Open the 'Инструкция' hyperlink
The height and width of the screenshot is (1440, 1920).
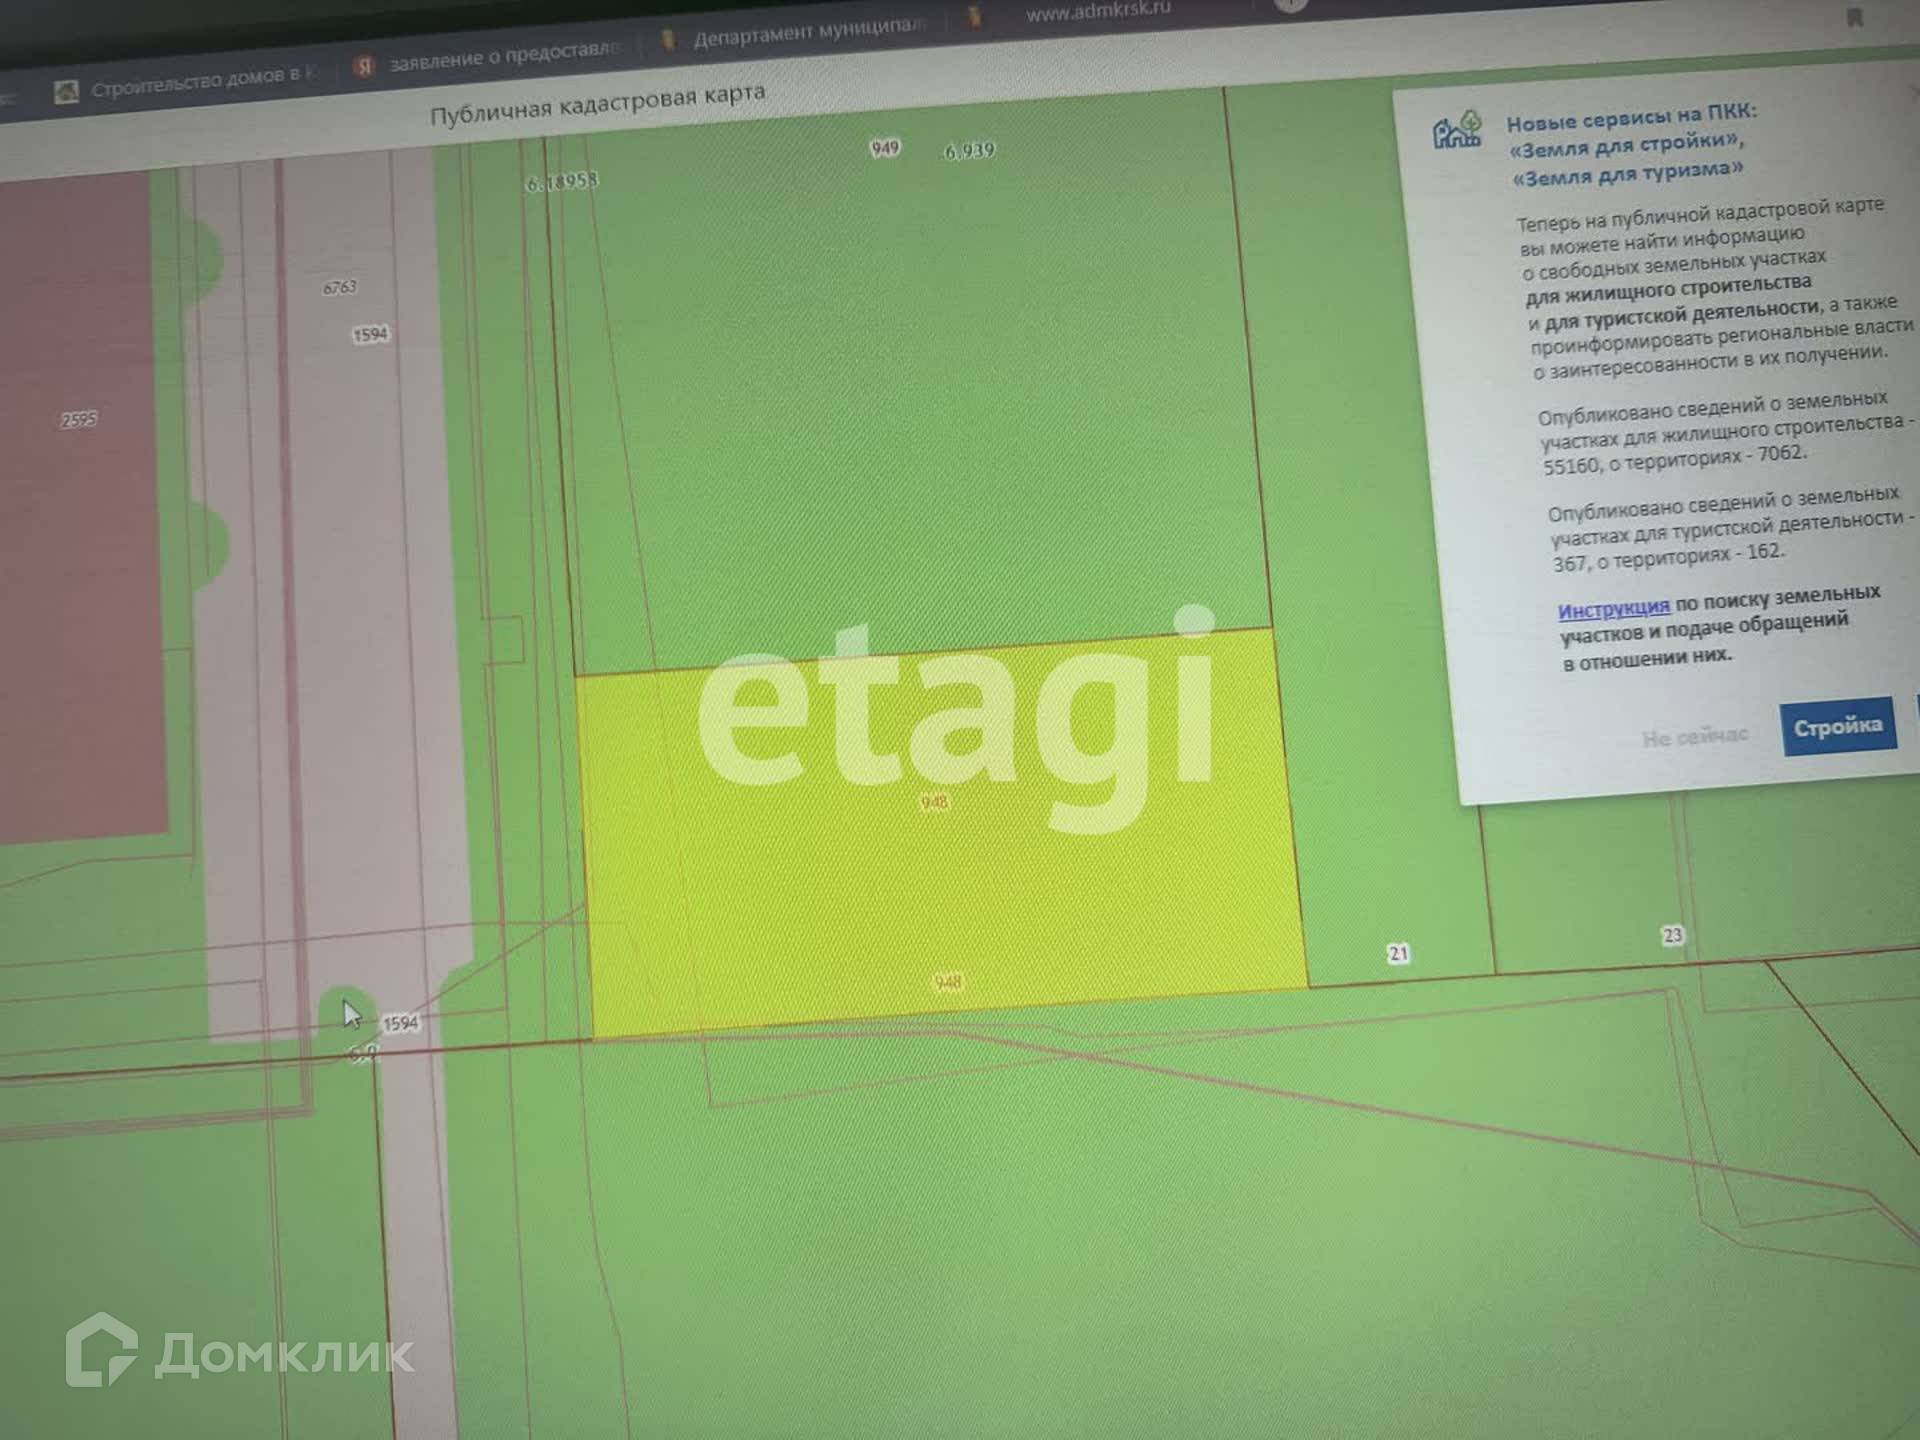point(1613,608)
